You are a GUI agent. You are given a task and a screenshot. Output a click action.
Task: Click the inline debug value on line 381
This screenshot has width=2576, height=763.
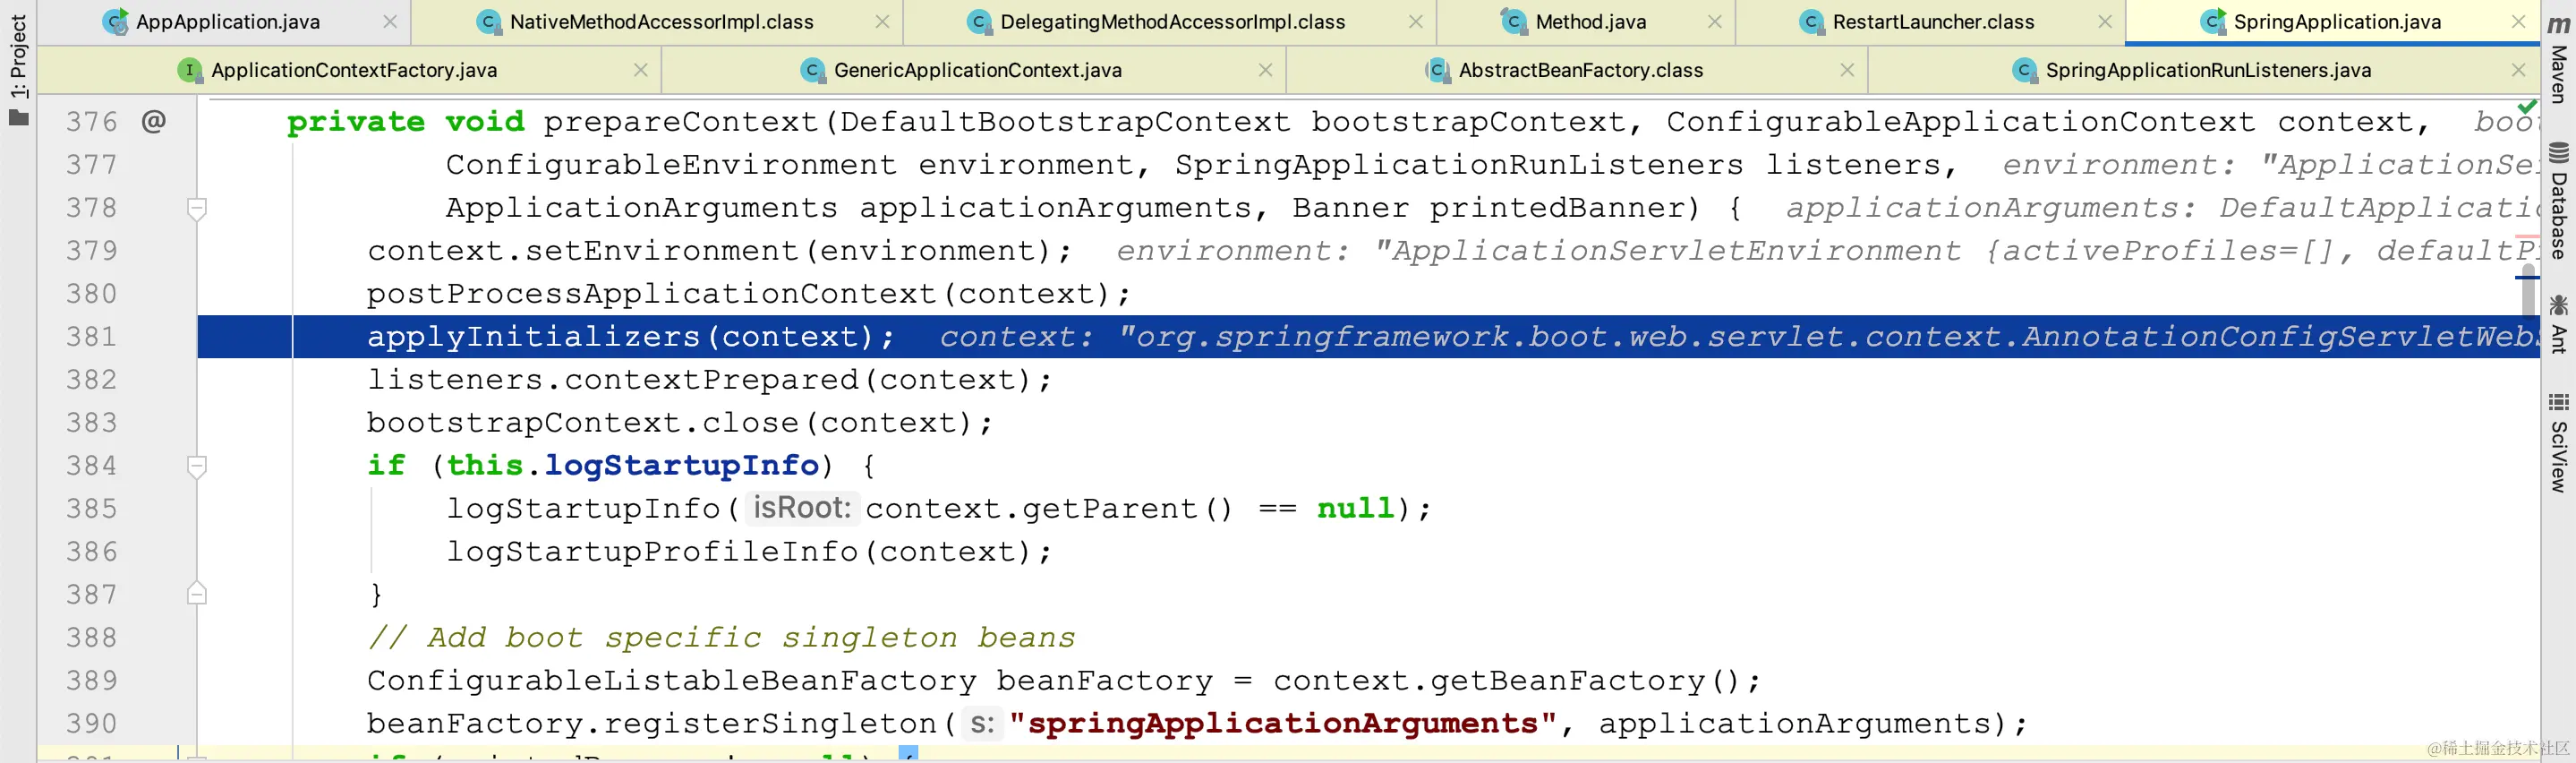(x=1737, y=337)
